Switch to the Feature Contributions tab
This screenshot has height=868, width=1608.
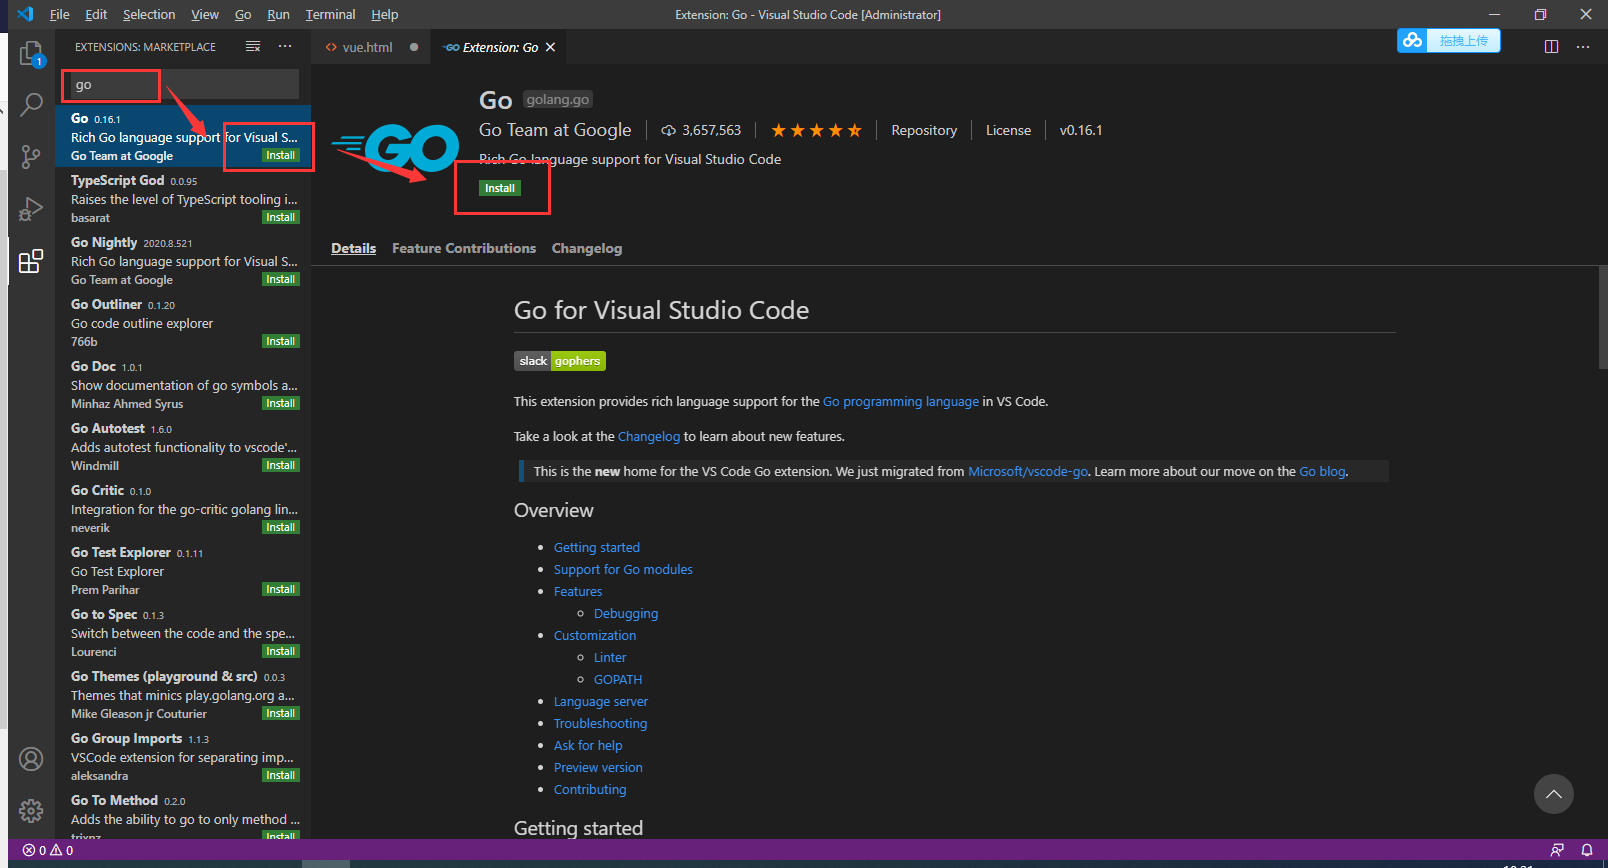tap(463, 248)
